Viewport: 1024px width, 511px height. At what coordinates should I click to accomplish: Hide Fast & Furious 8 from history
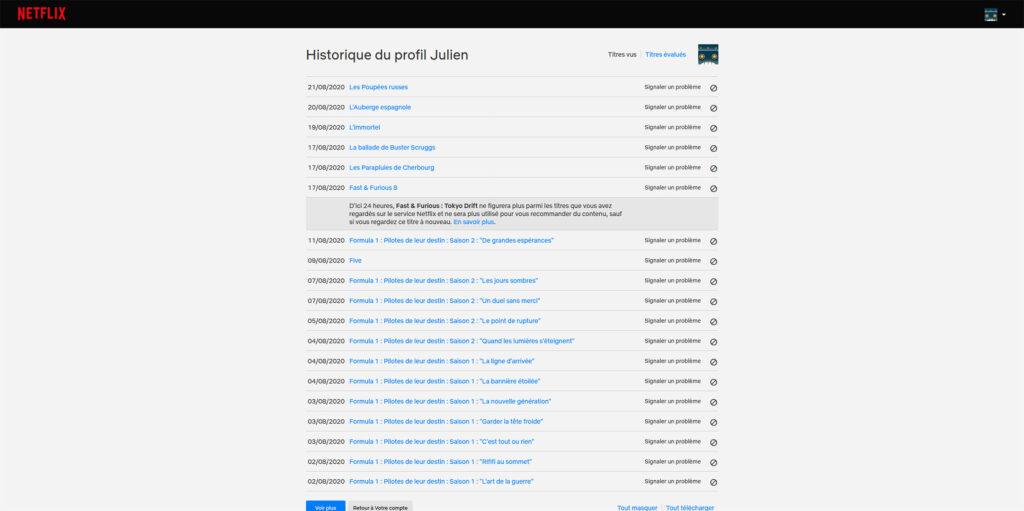tap(713, 188)
